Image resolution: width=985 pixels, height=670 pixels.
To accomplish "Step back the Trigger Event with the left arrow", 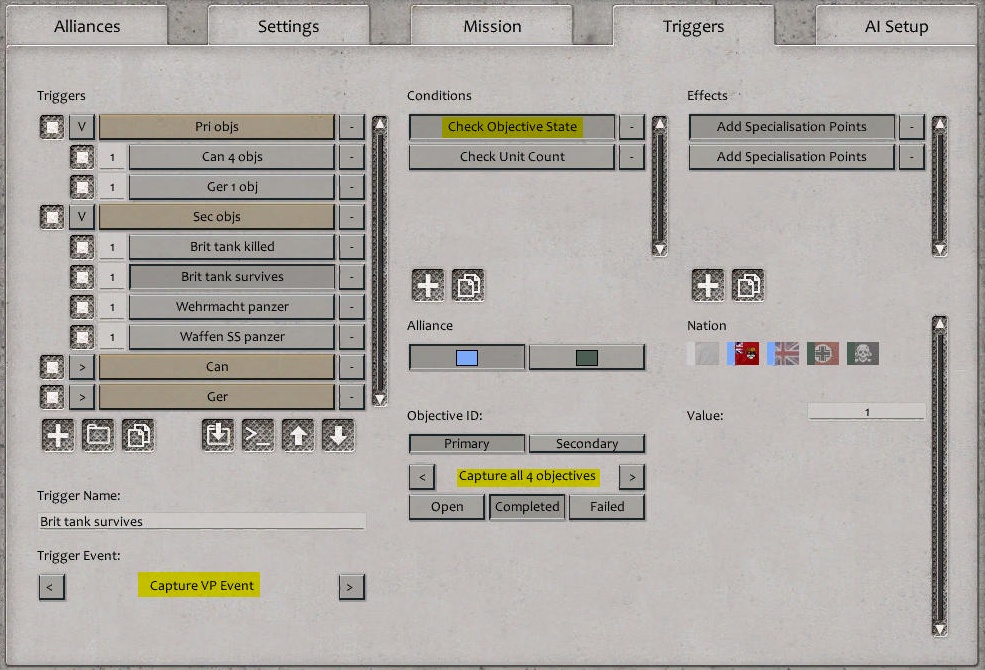I will 51,587.
